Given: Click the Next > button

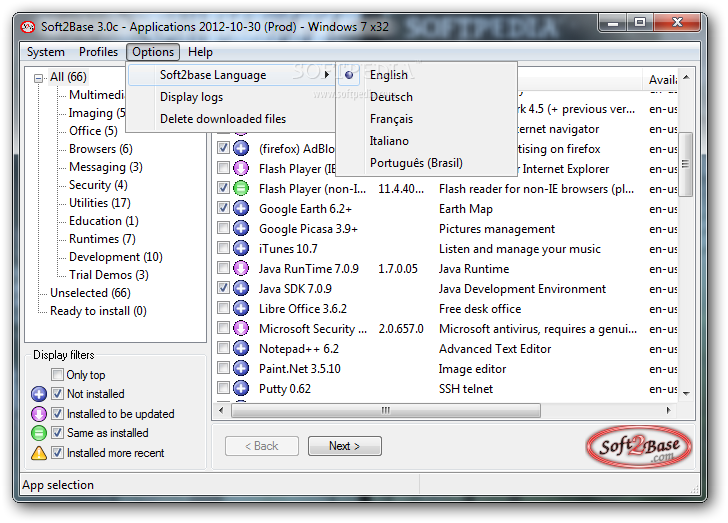Looking at the screenshot, I should tap(344, 446).
